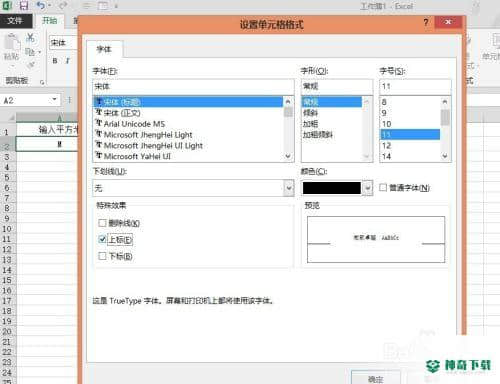
Task: Select font size 8
Action: point(410,102)
